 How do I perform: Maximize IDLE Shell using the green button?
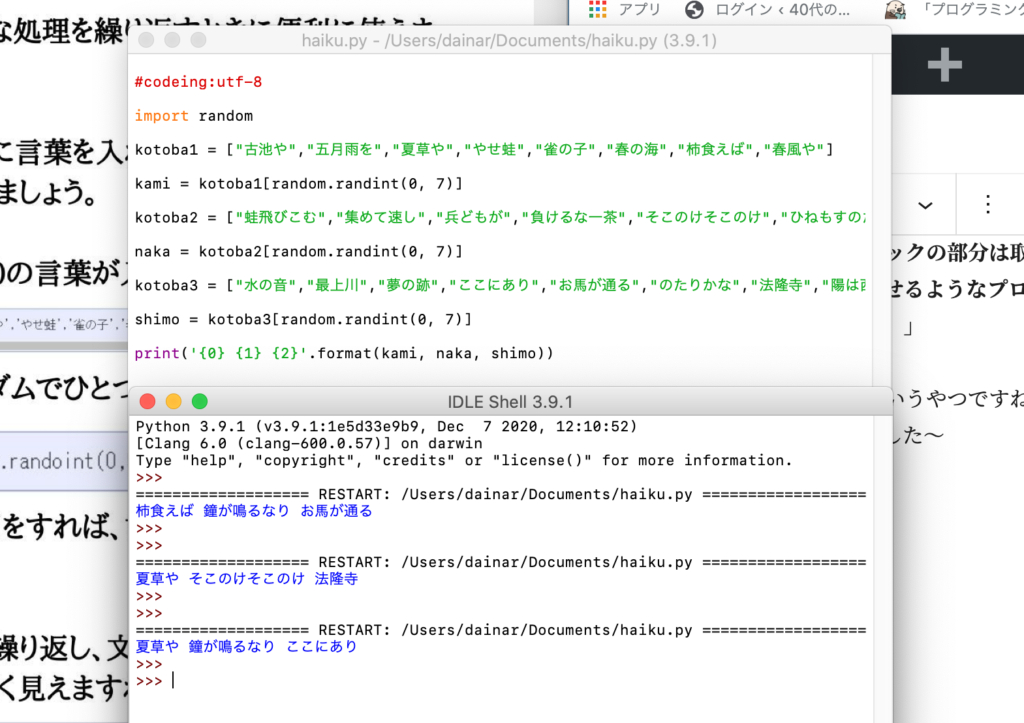click(x=200, y=402)
